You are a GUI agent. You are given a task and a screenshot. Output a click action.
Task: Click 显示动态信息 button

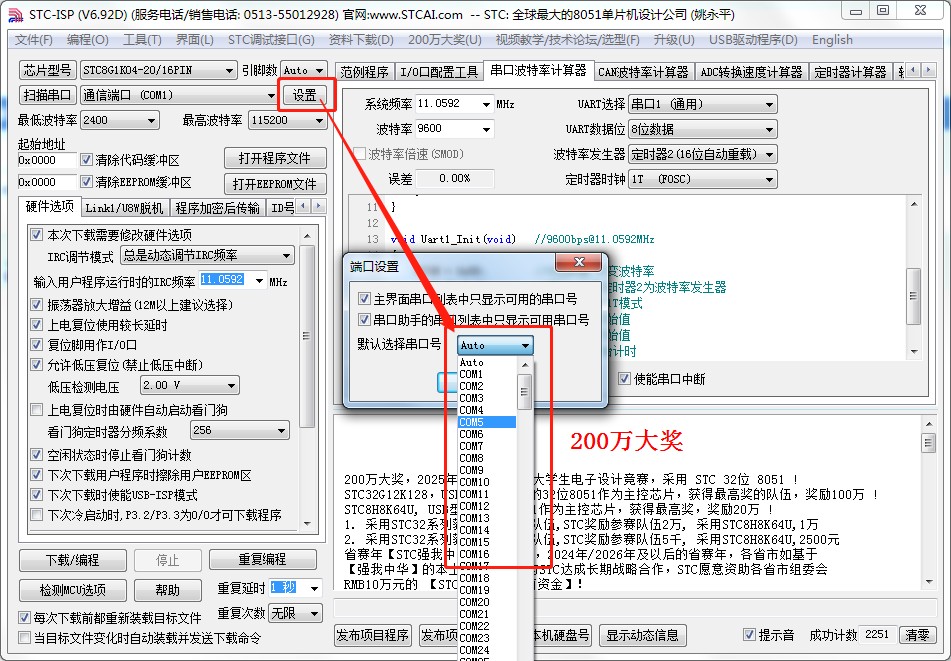tap(642, 635)
